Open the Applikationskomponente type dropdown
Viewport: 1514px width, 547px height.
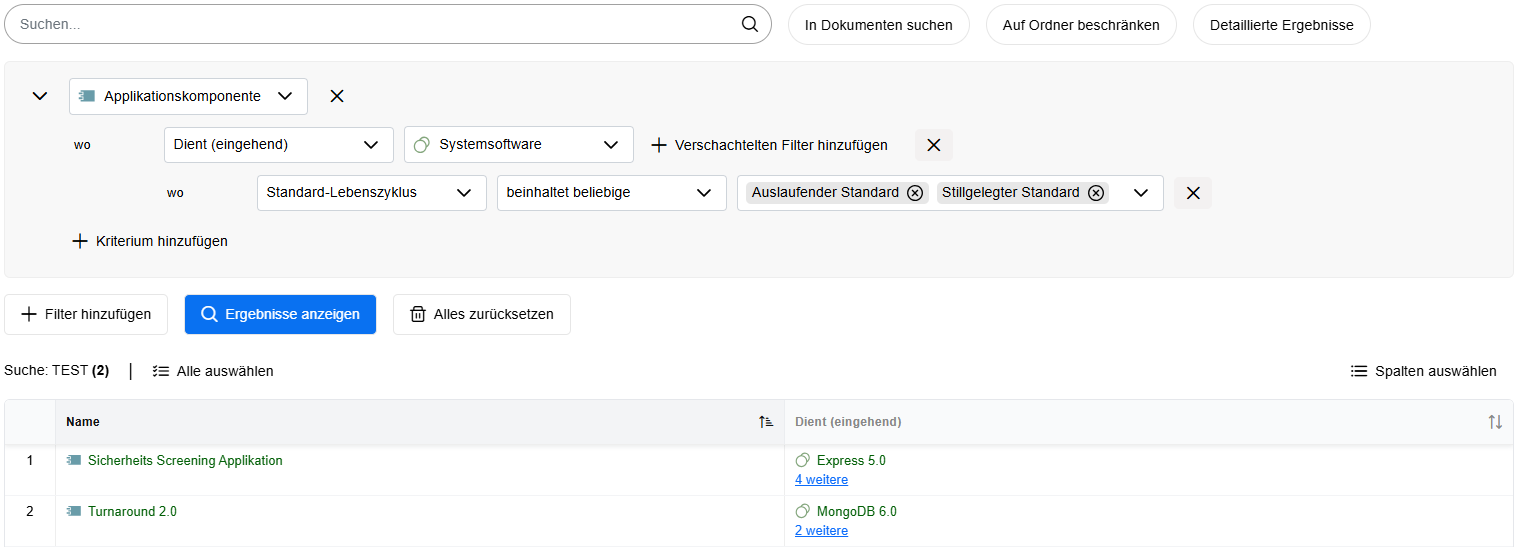click(188, 96)
